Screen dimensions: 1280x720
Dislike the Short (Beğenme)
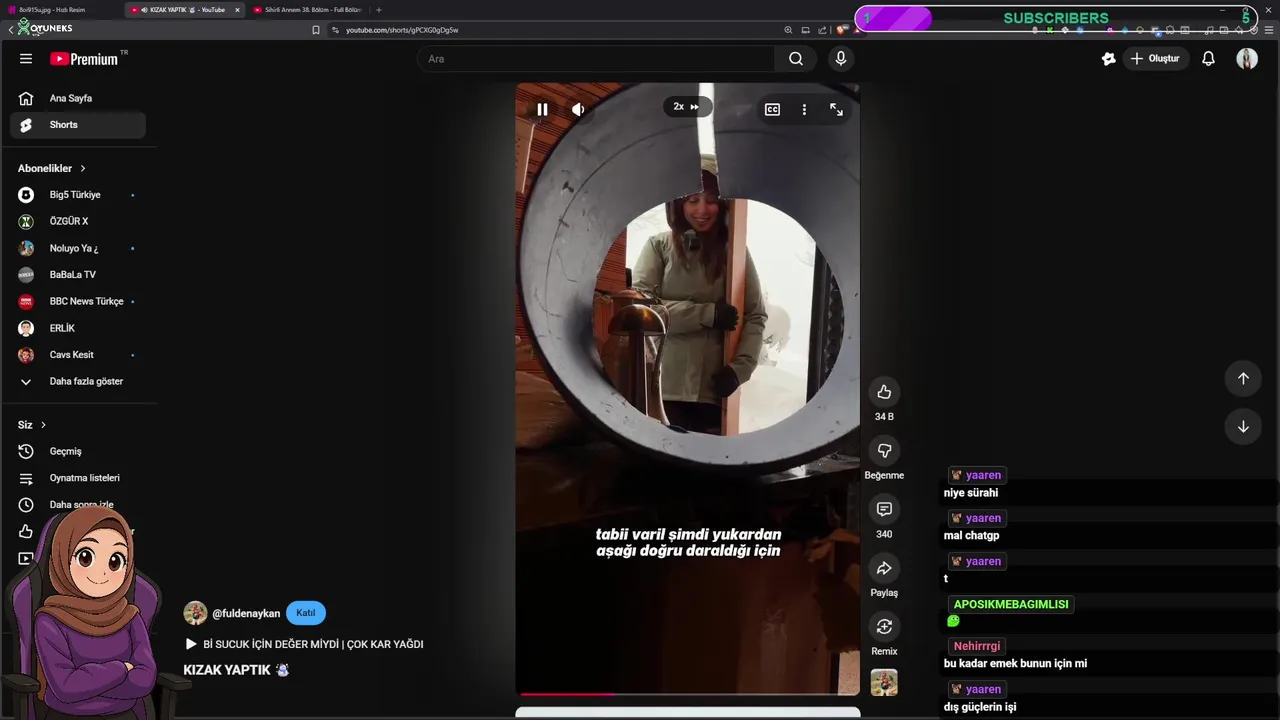pos(884,451)
